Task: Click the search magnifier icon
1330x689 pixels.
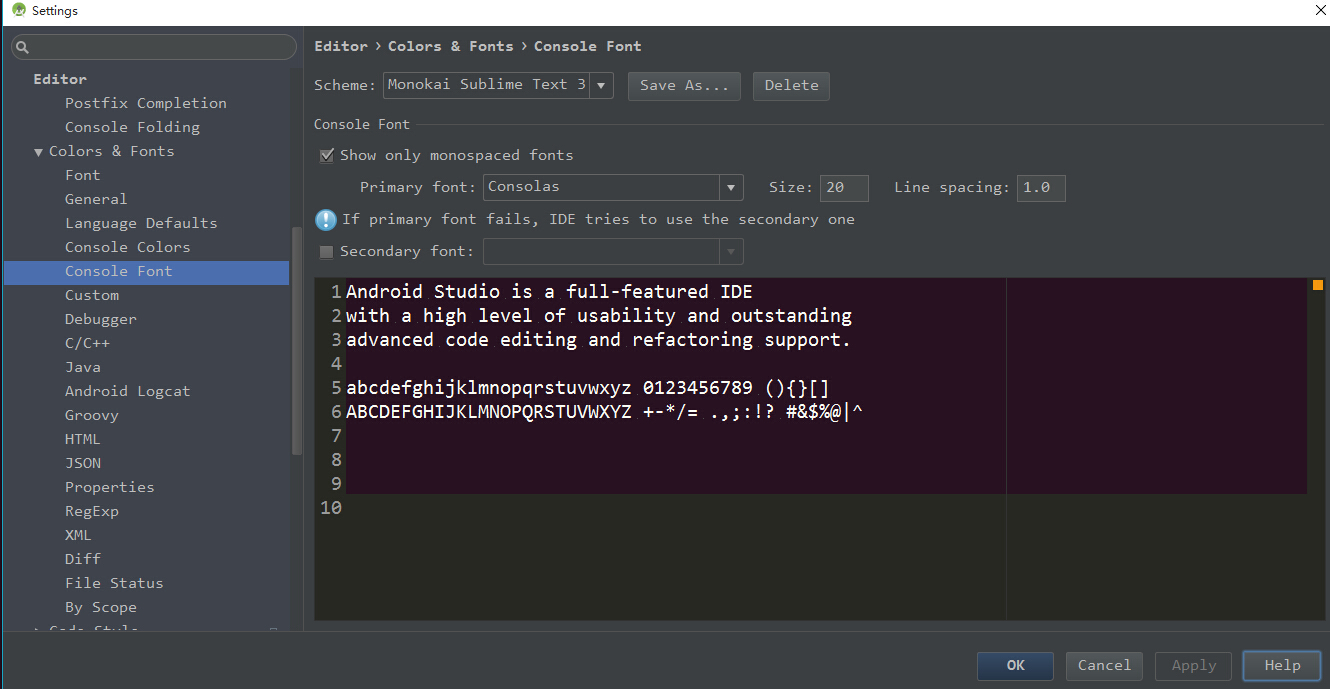Action: (23, 47)
